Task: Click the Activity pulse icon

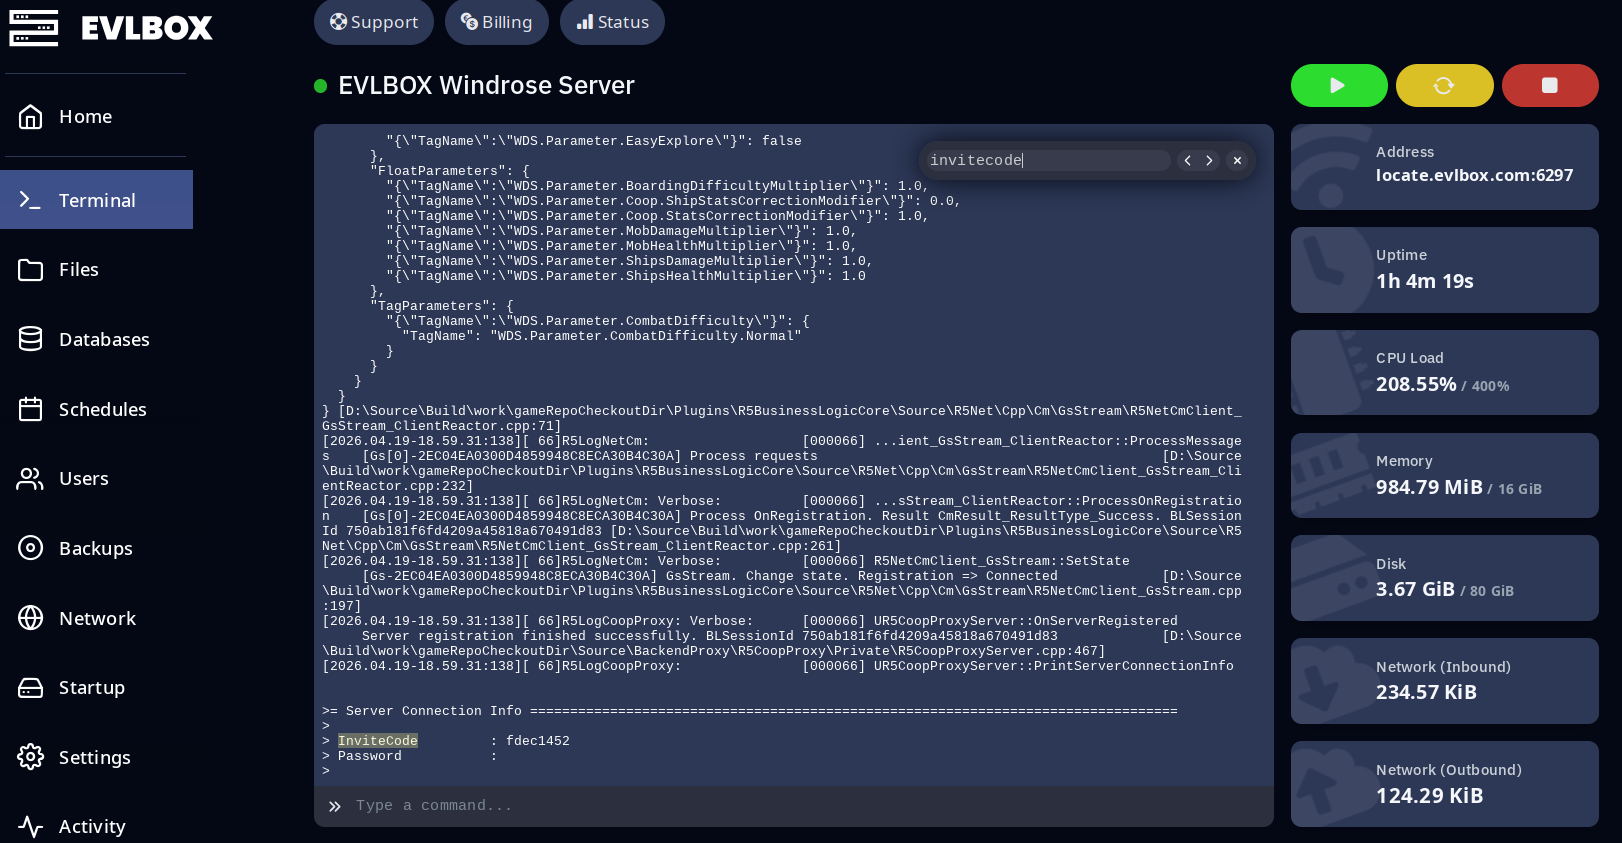Action: coord(31,827)
